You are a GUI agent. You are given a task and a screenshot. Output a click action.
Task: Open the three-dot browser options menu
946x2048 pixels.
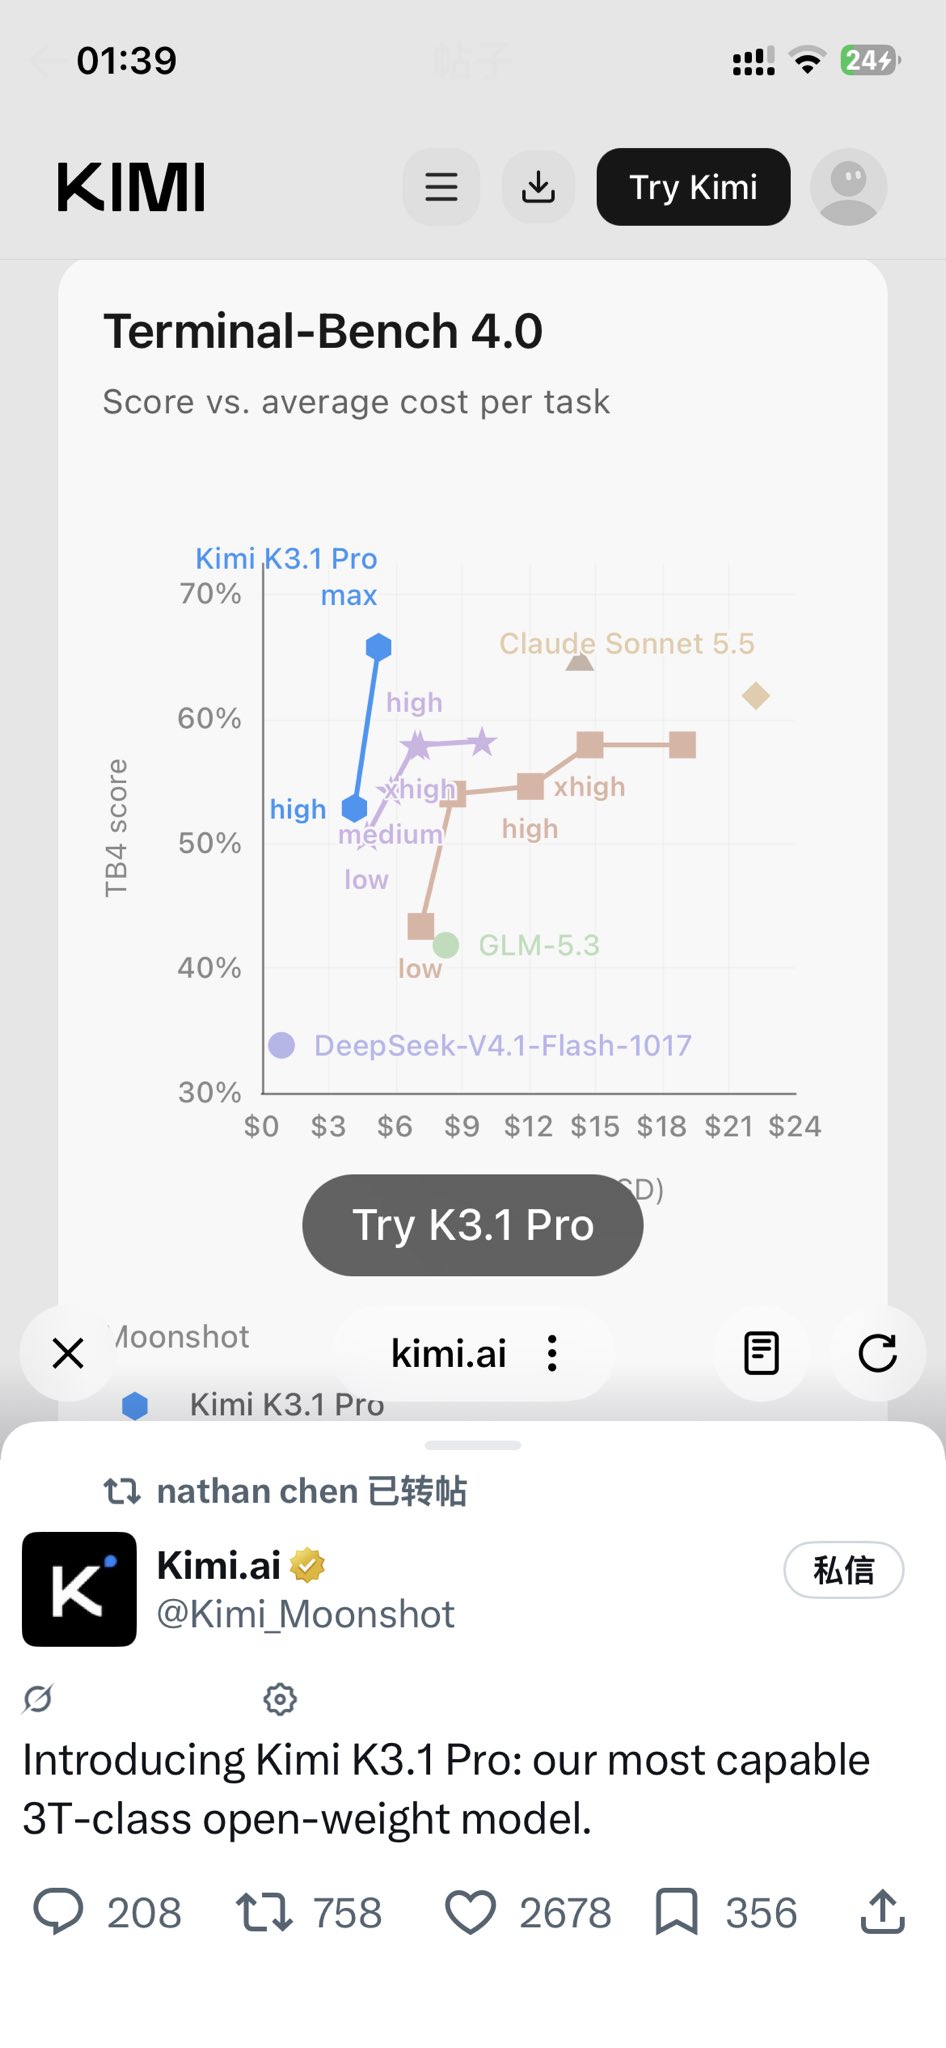coord(552,1353)
